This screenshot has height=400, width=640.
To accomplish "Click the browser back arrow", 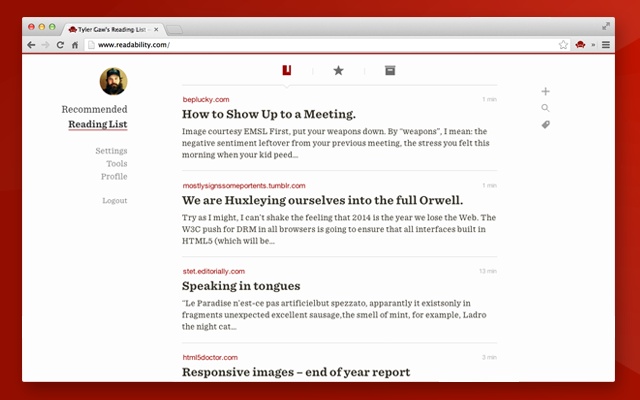I will coord(30,45).
